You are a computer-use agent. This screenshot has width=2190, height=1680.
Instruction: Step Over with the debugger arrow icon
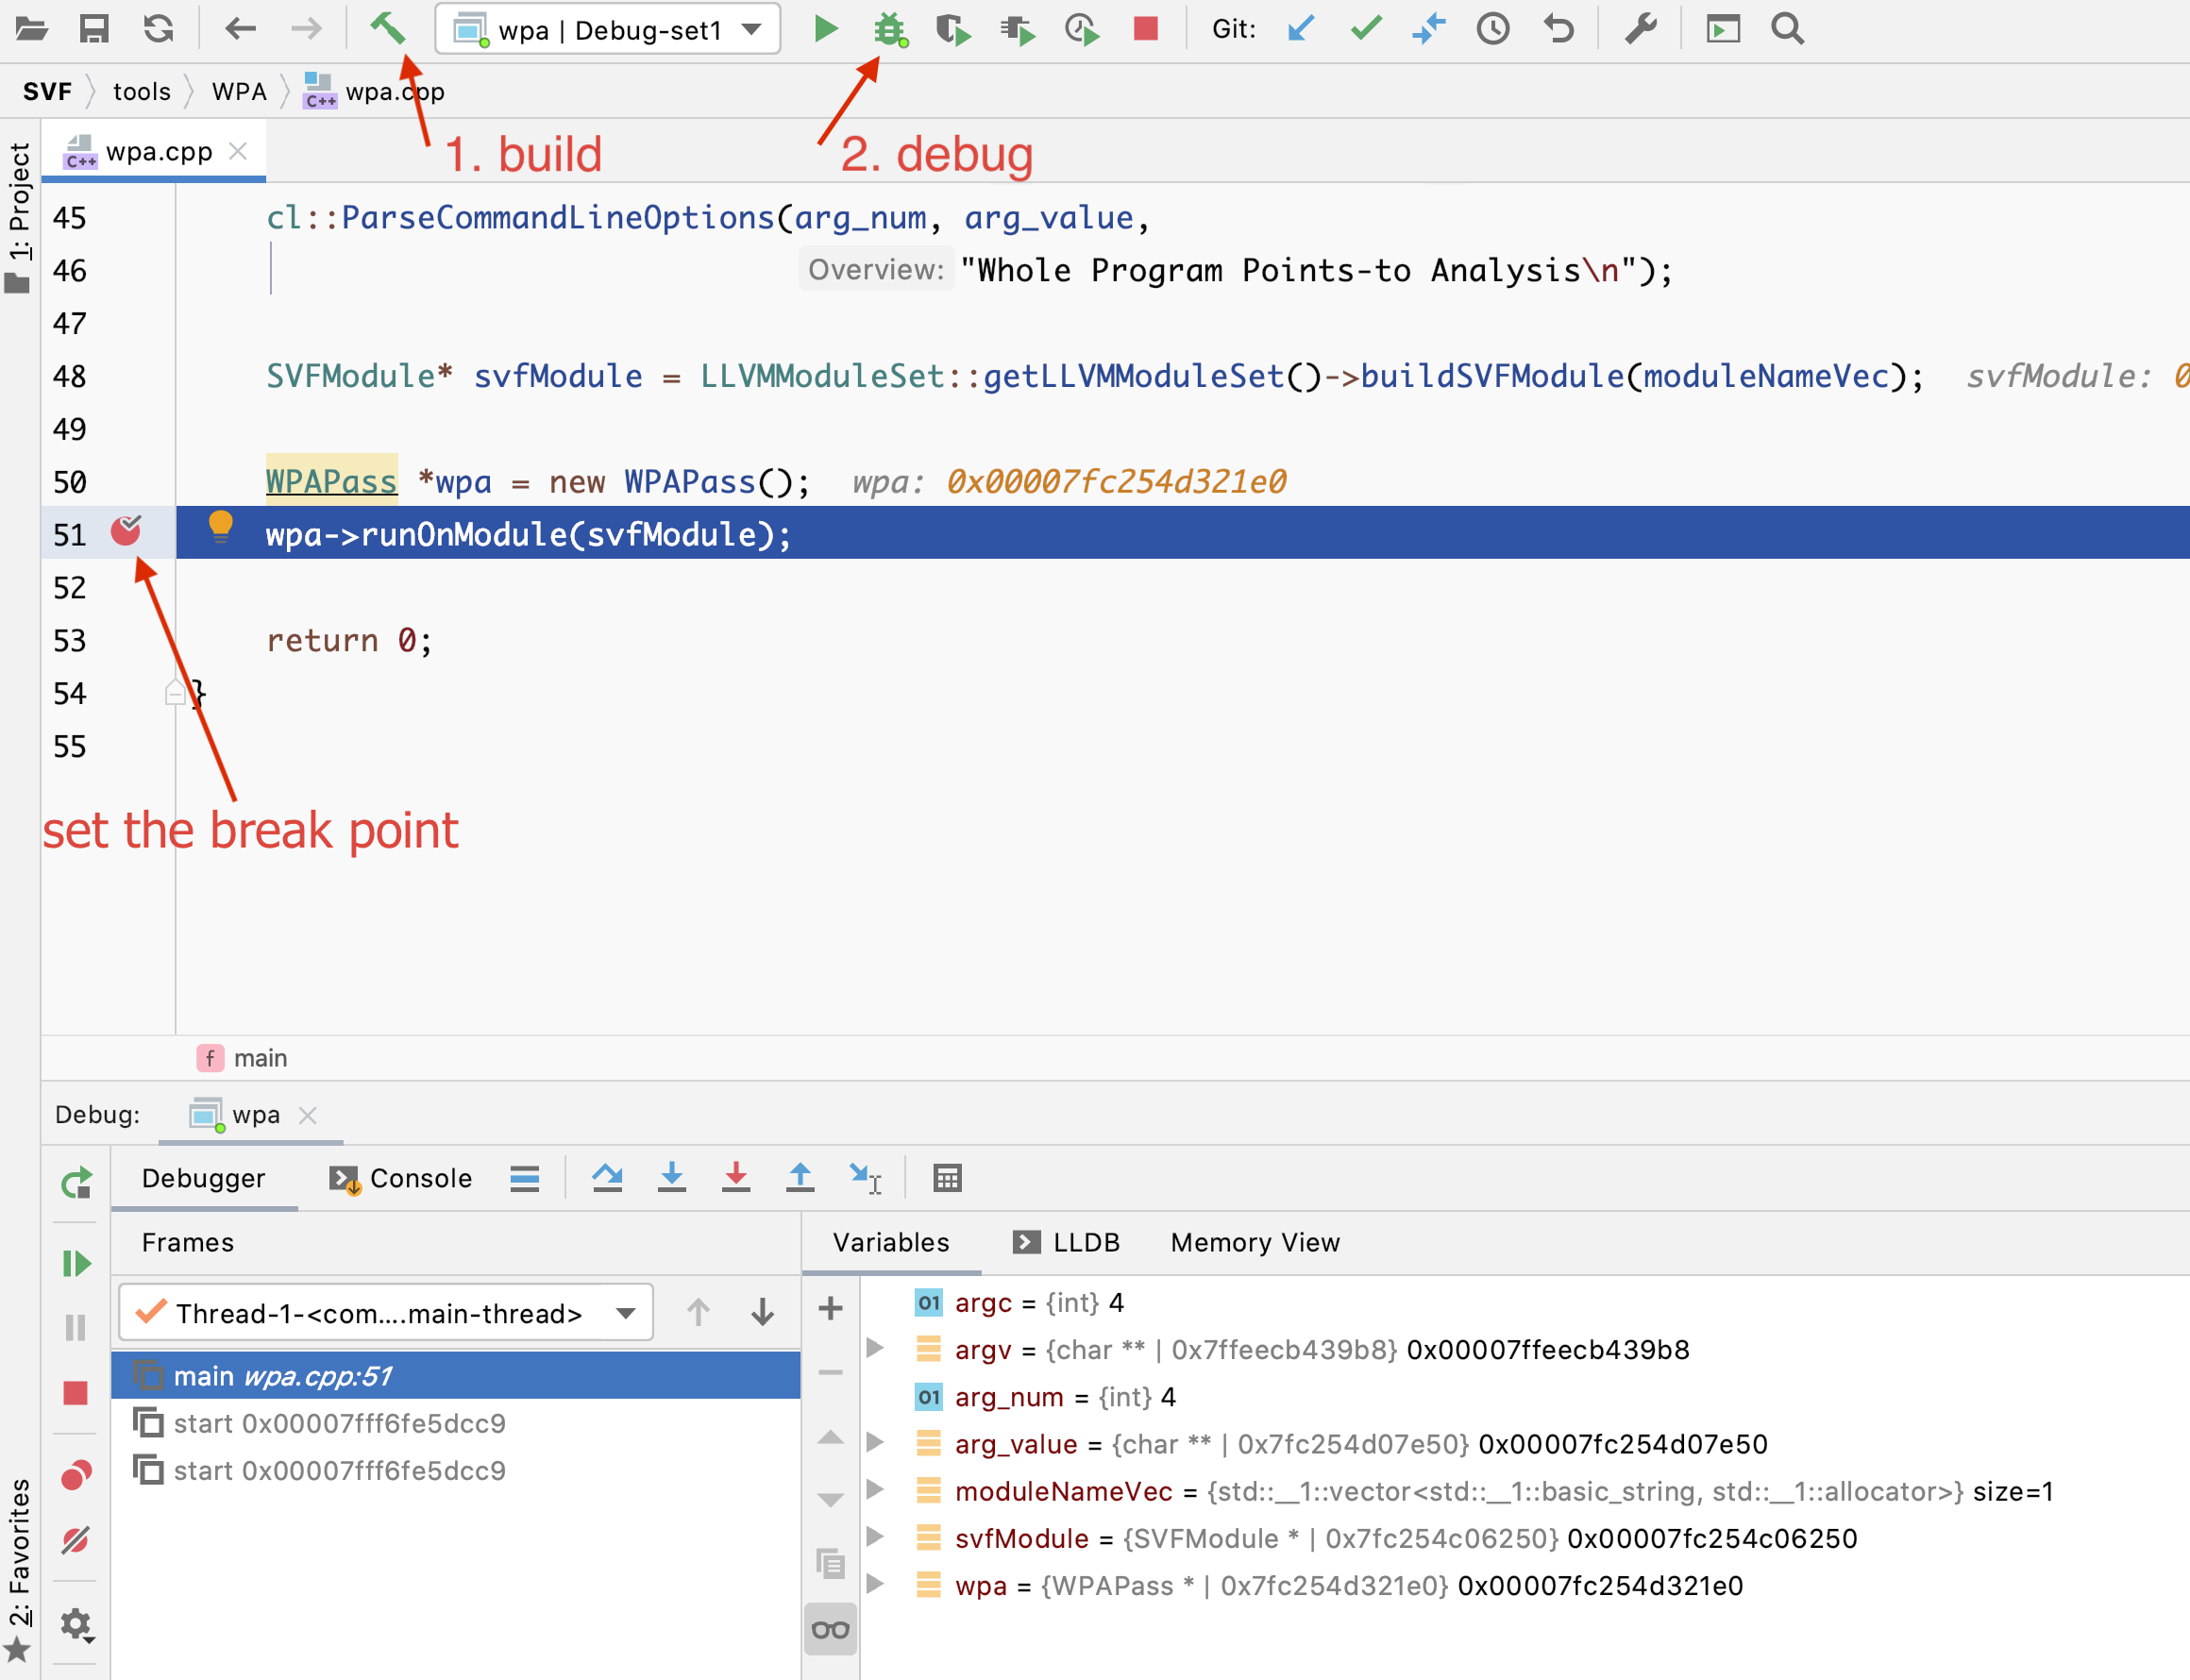coord(607,1178)
